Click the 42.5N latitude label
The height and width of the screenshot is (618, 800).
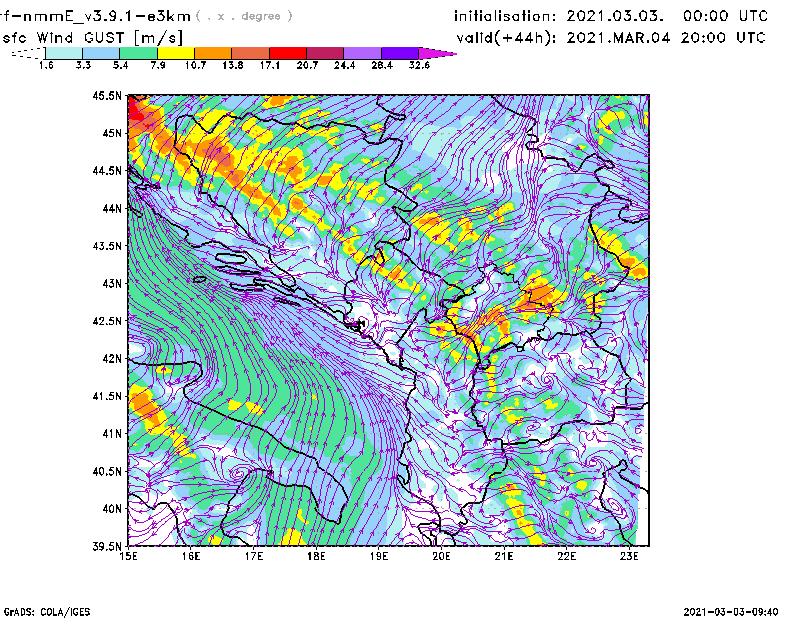[x=107, y=321]
